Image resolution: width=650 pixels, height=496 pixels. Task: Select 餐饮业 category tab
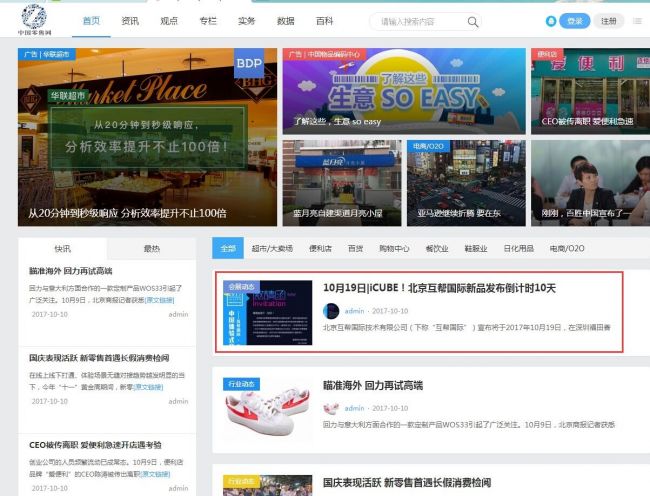(x=437, y=248)
